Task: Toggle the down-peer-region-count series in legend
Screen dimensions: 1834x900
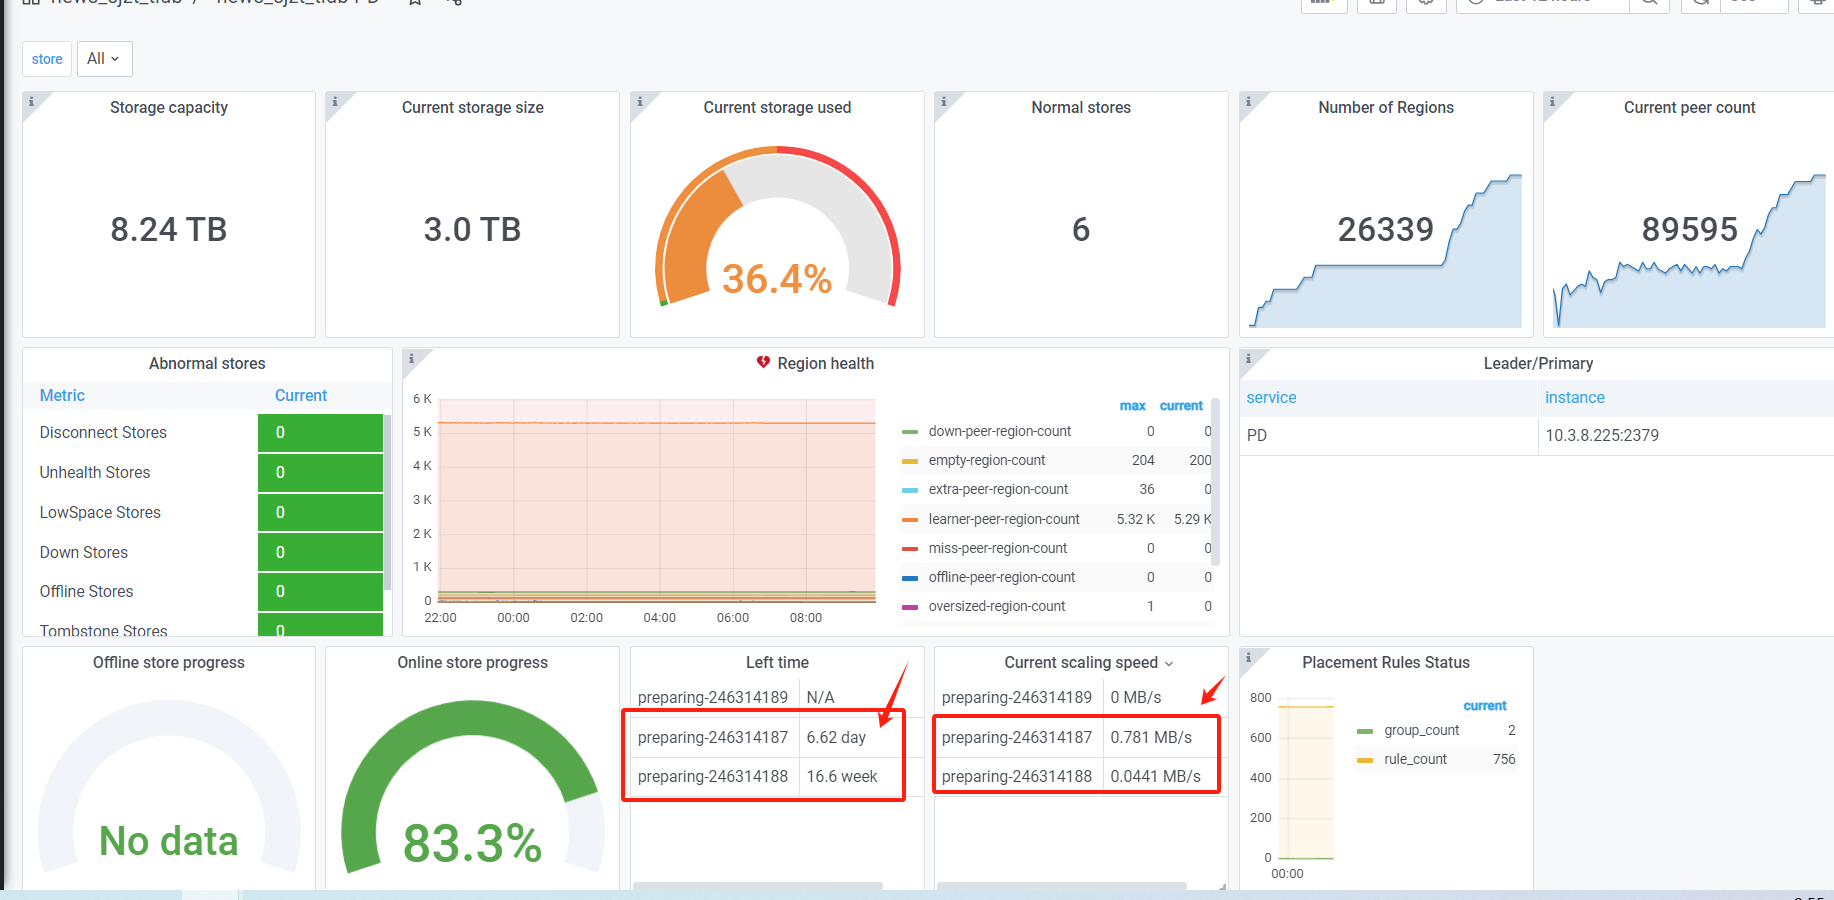Action: coord(999,432)
